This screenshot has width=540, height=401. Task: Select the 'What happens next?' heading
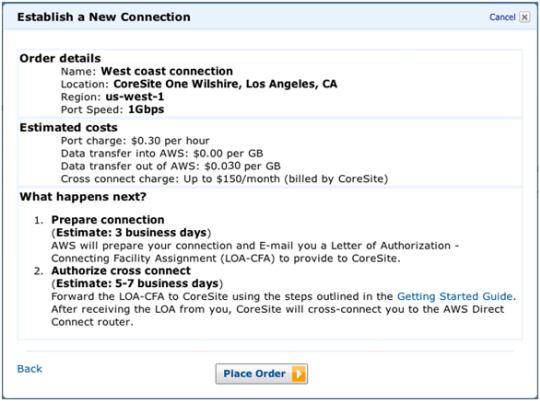point(83,197)
